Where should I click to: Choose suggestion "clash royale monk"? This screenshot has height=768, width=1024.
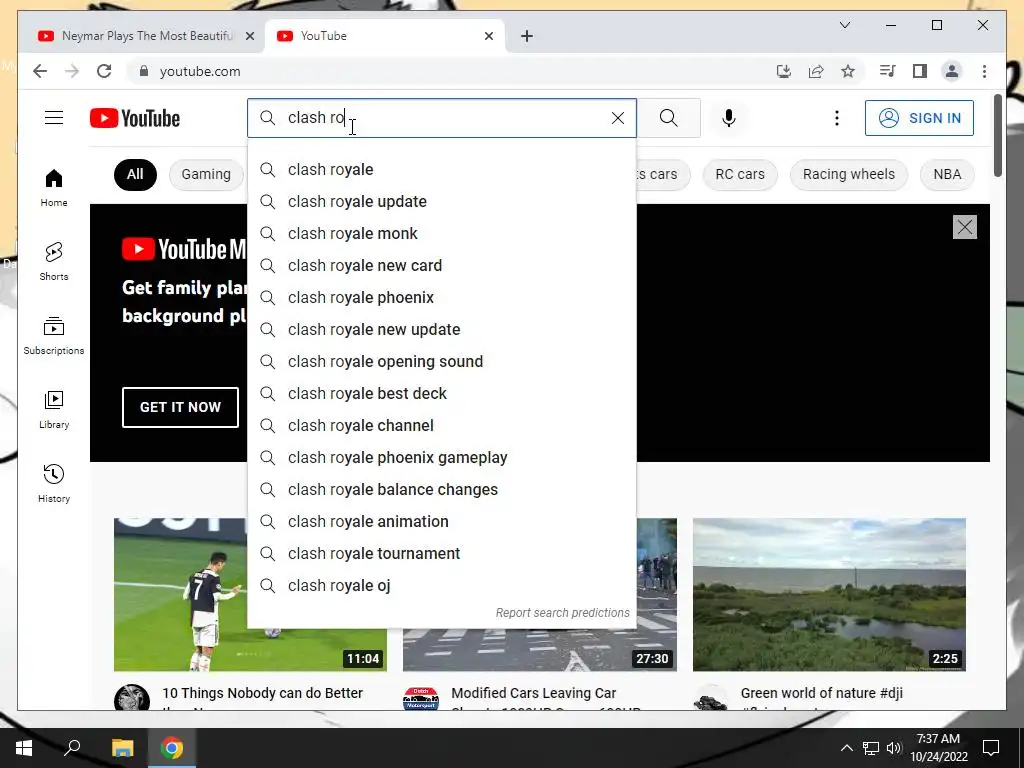tap(441, 234)
